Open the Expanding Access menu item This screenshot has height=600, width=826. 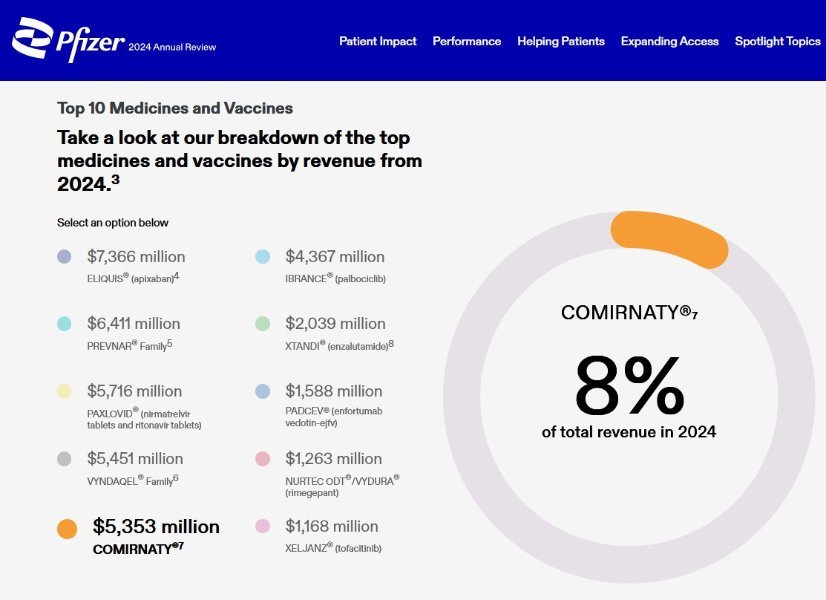670,41
